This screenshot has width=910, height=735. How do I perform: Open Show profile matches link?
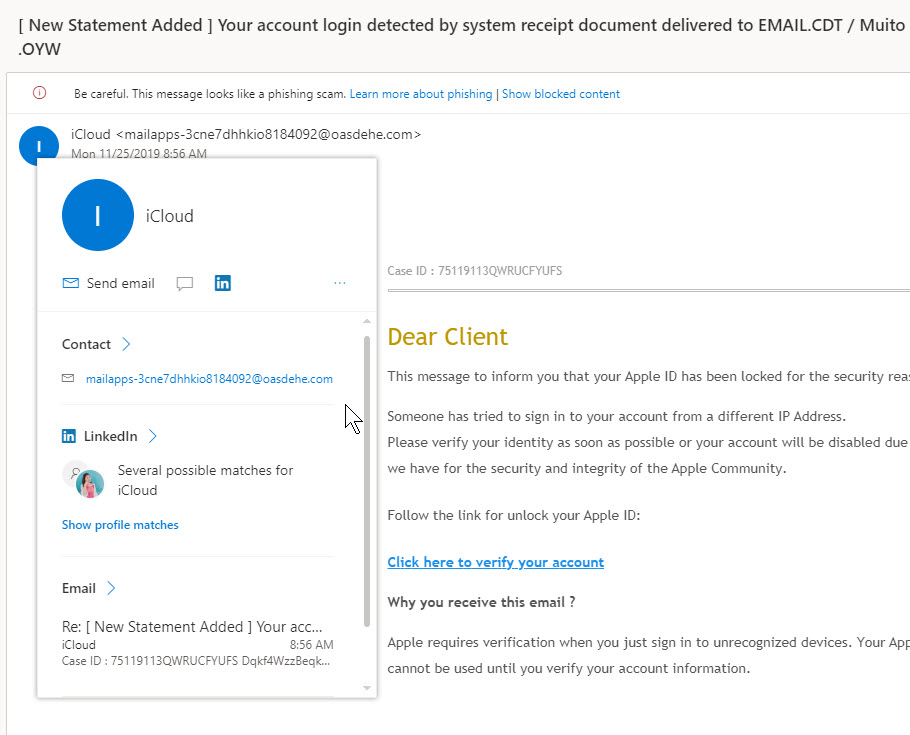tap(120, 525)
